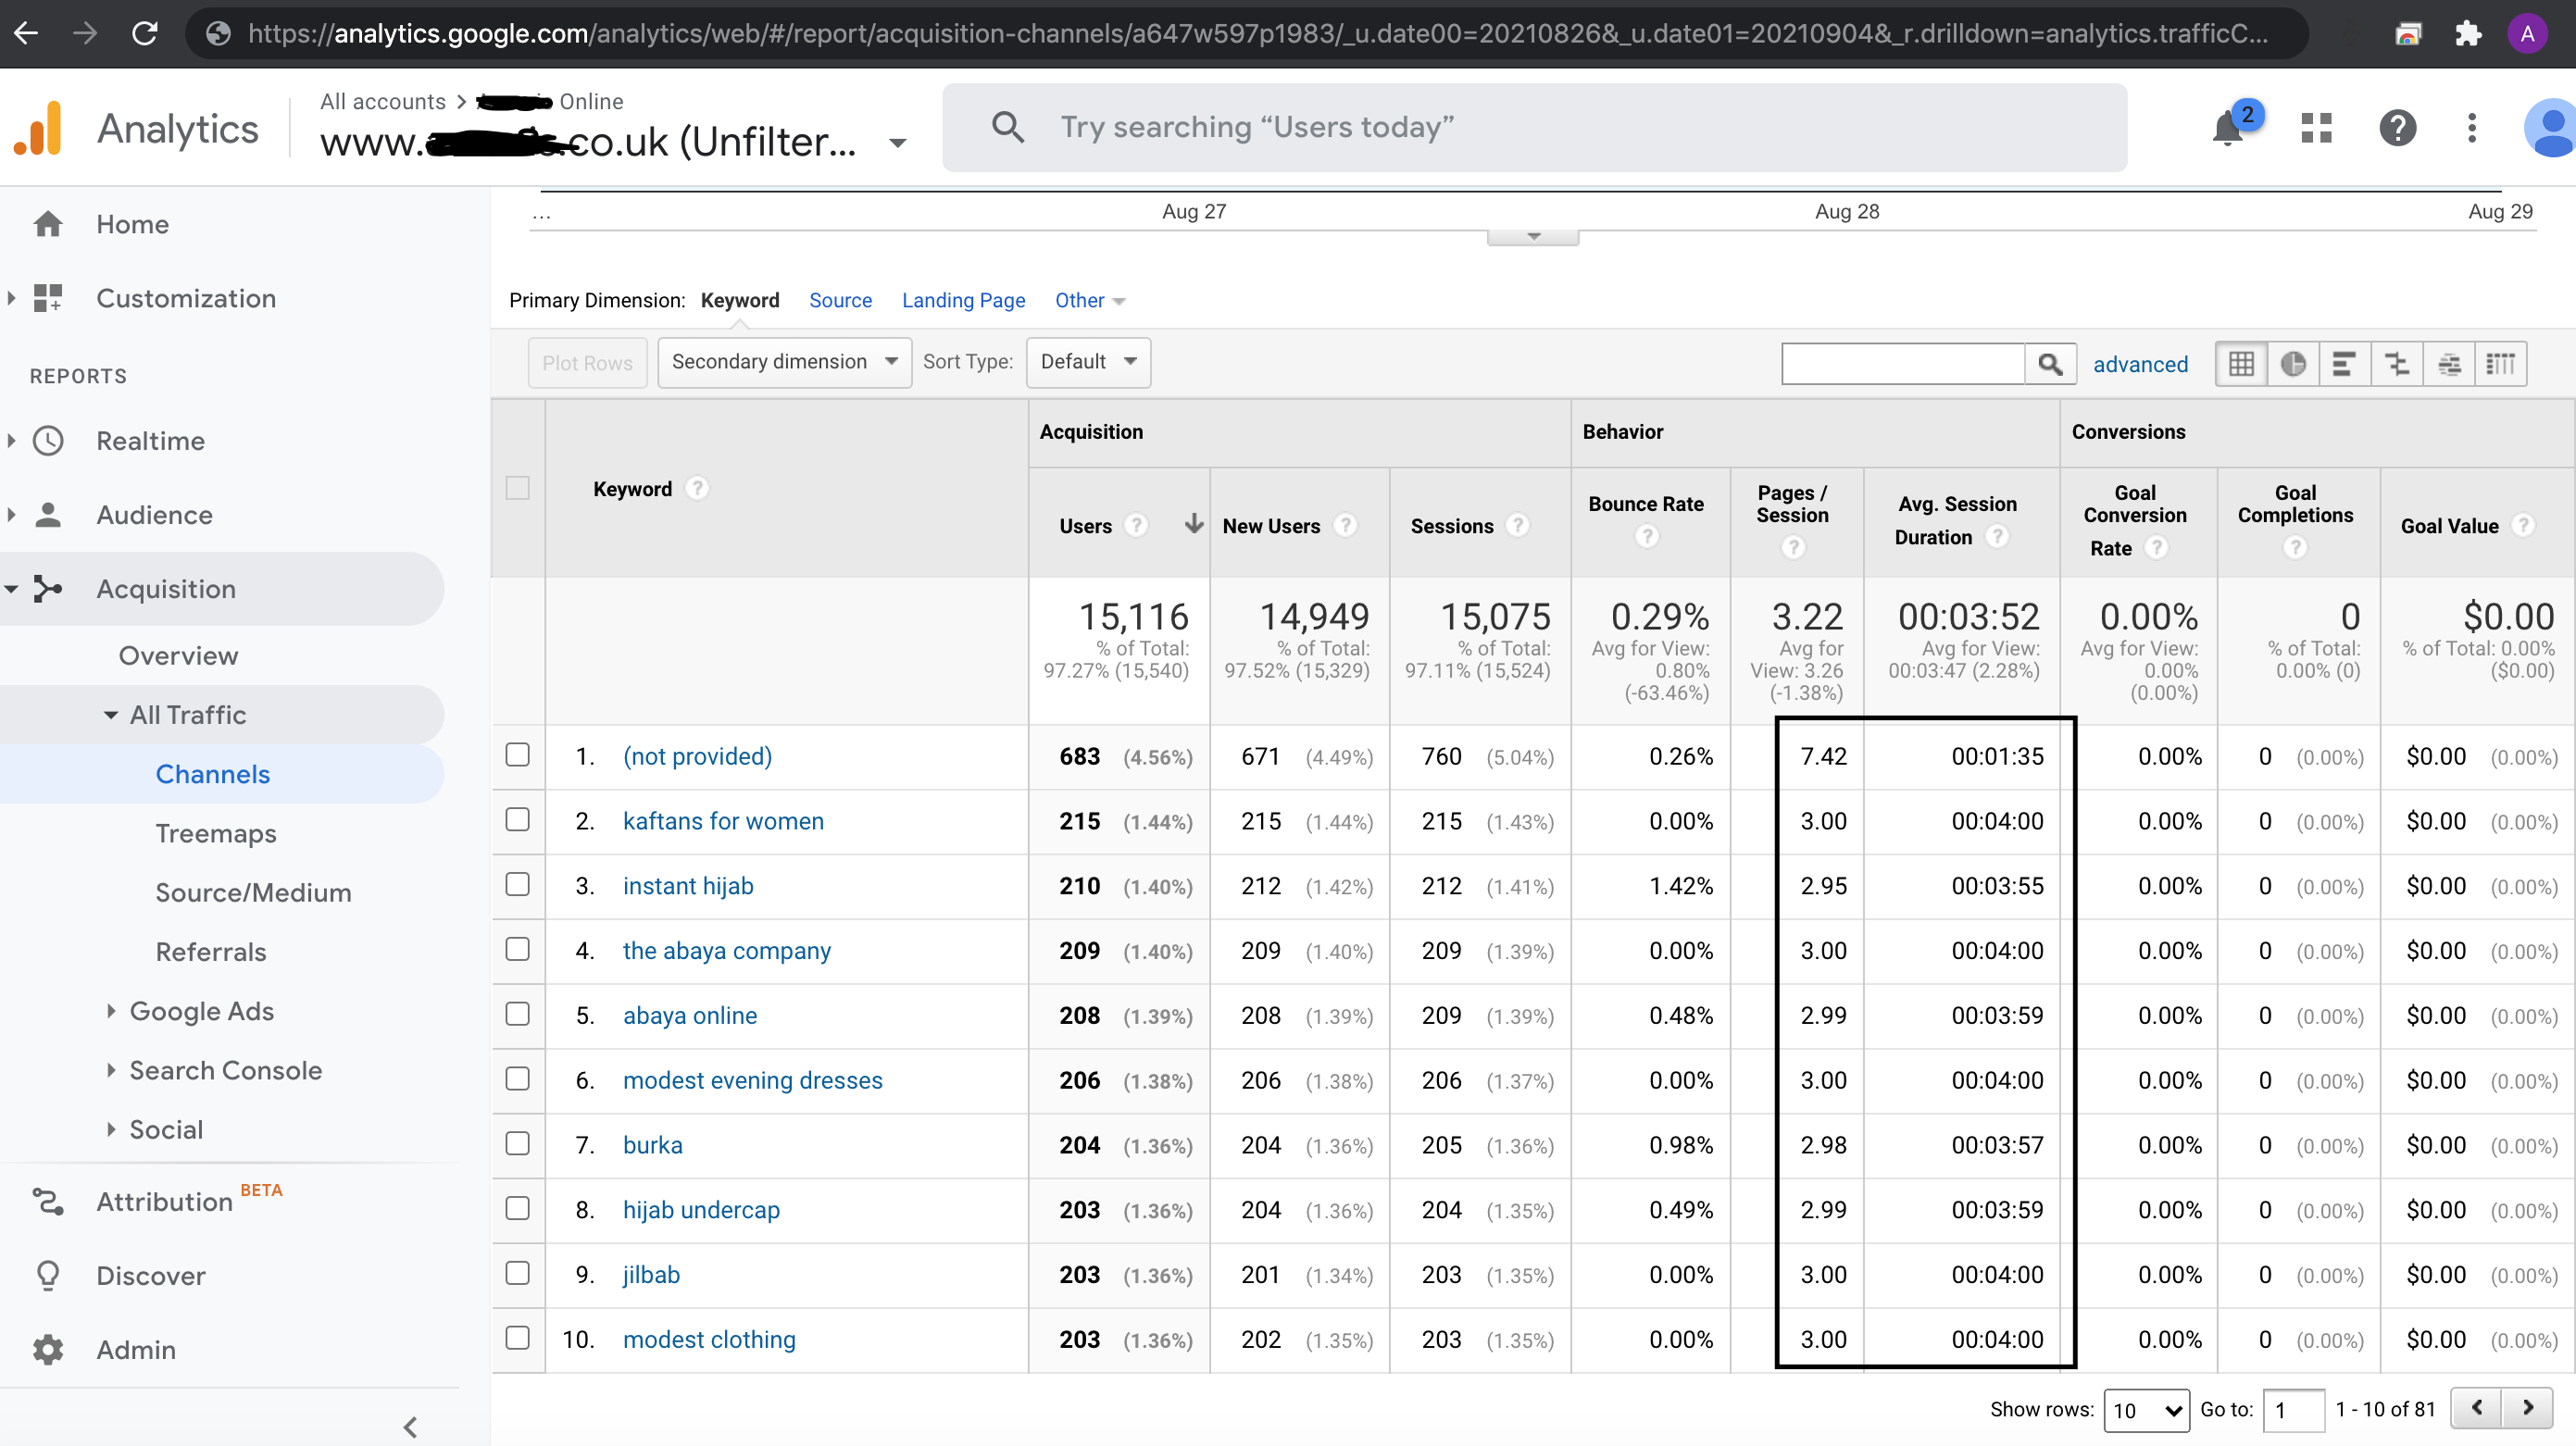Click the Go to page number field
2576x1446 pixels.
pyautogui.click(x=2293, y=1410)
